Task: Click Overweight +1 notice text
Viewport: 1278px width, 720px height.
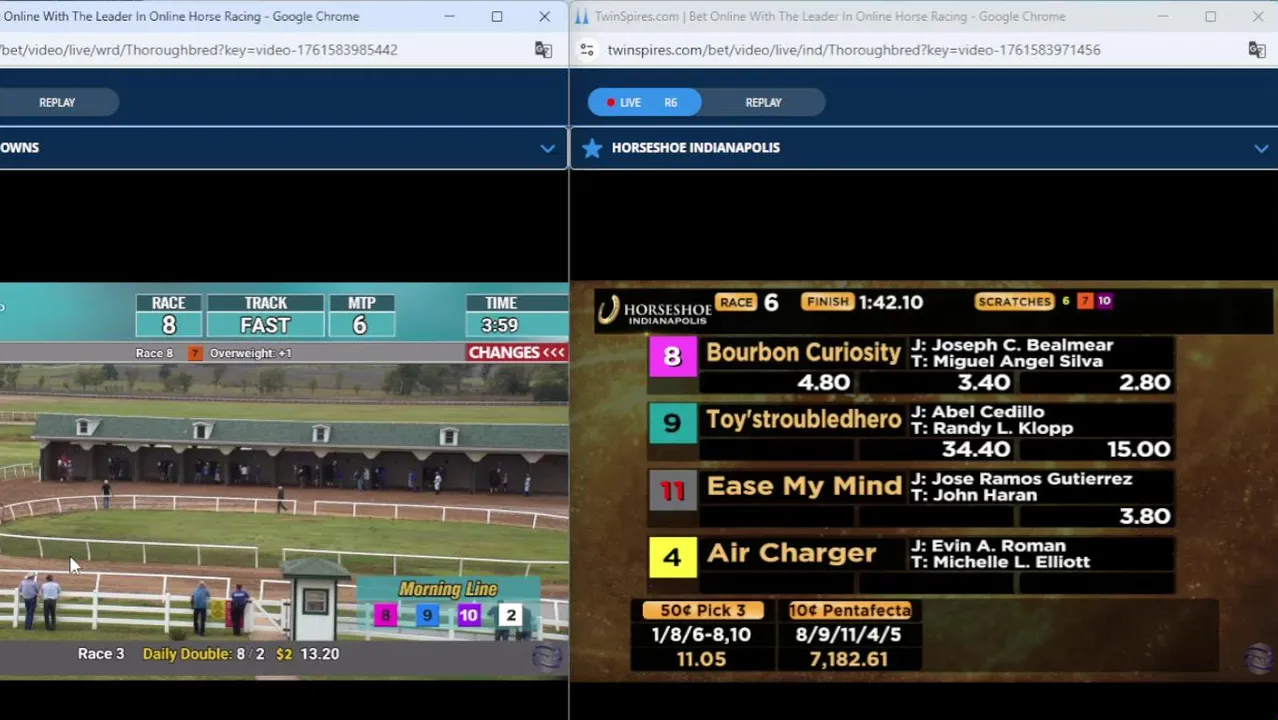Action: (x=250, y=353)
